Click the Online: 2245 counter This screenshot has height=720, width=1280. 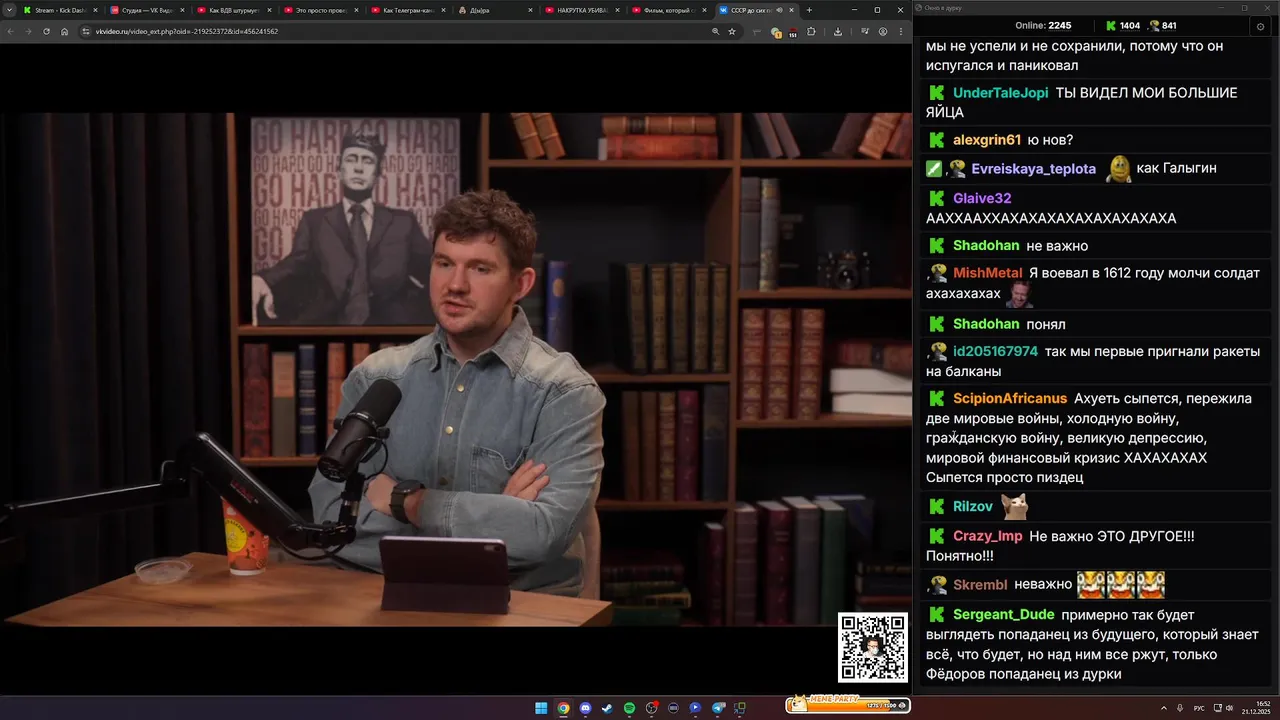pyautogui.click(x=1042, y=26)
